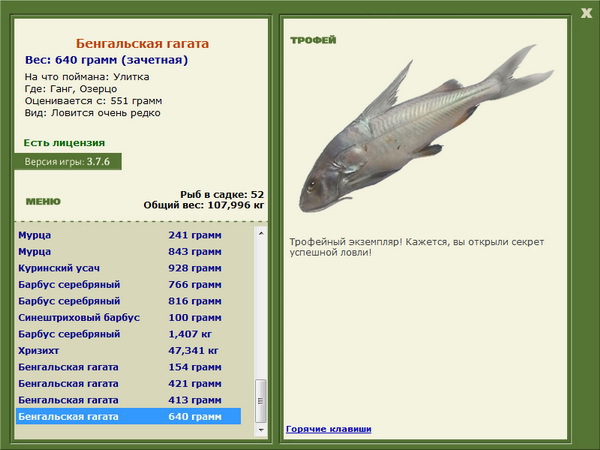The height and width of the screenshot is (450, 600).
Task: Select the Куринский усач 928 грамм row
Action: [x=129, y=268]
